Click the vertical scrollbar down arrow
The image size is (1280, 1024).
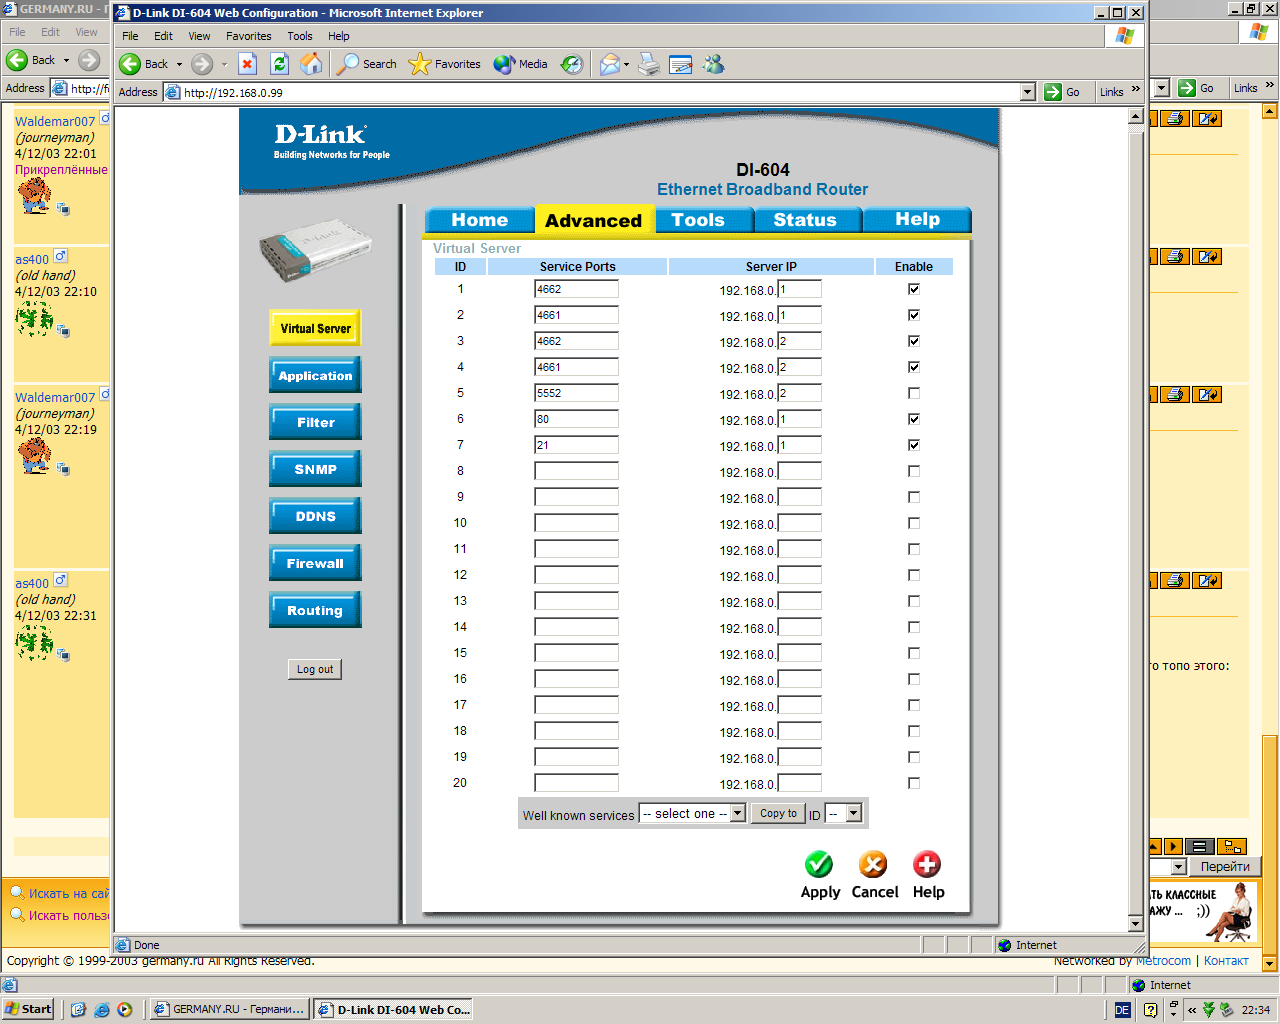point(1135,923)
